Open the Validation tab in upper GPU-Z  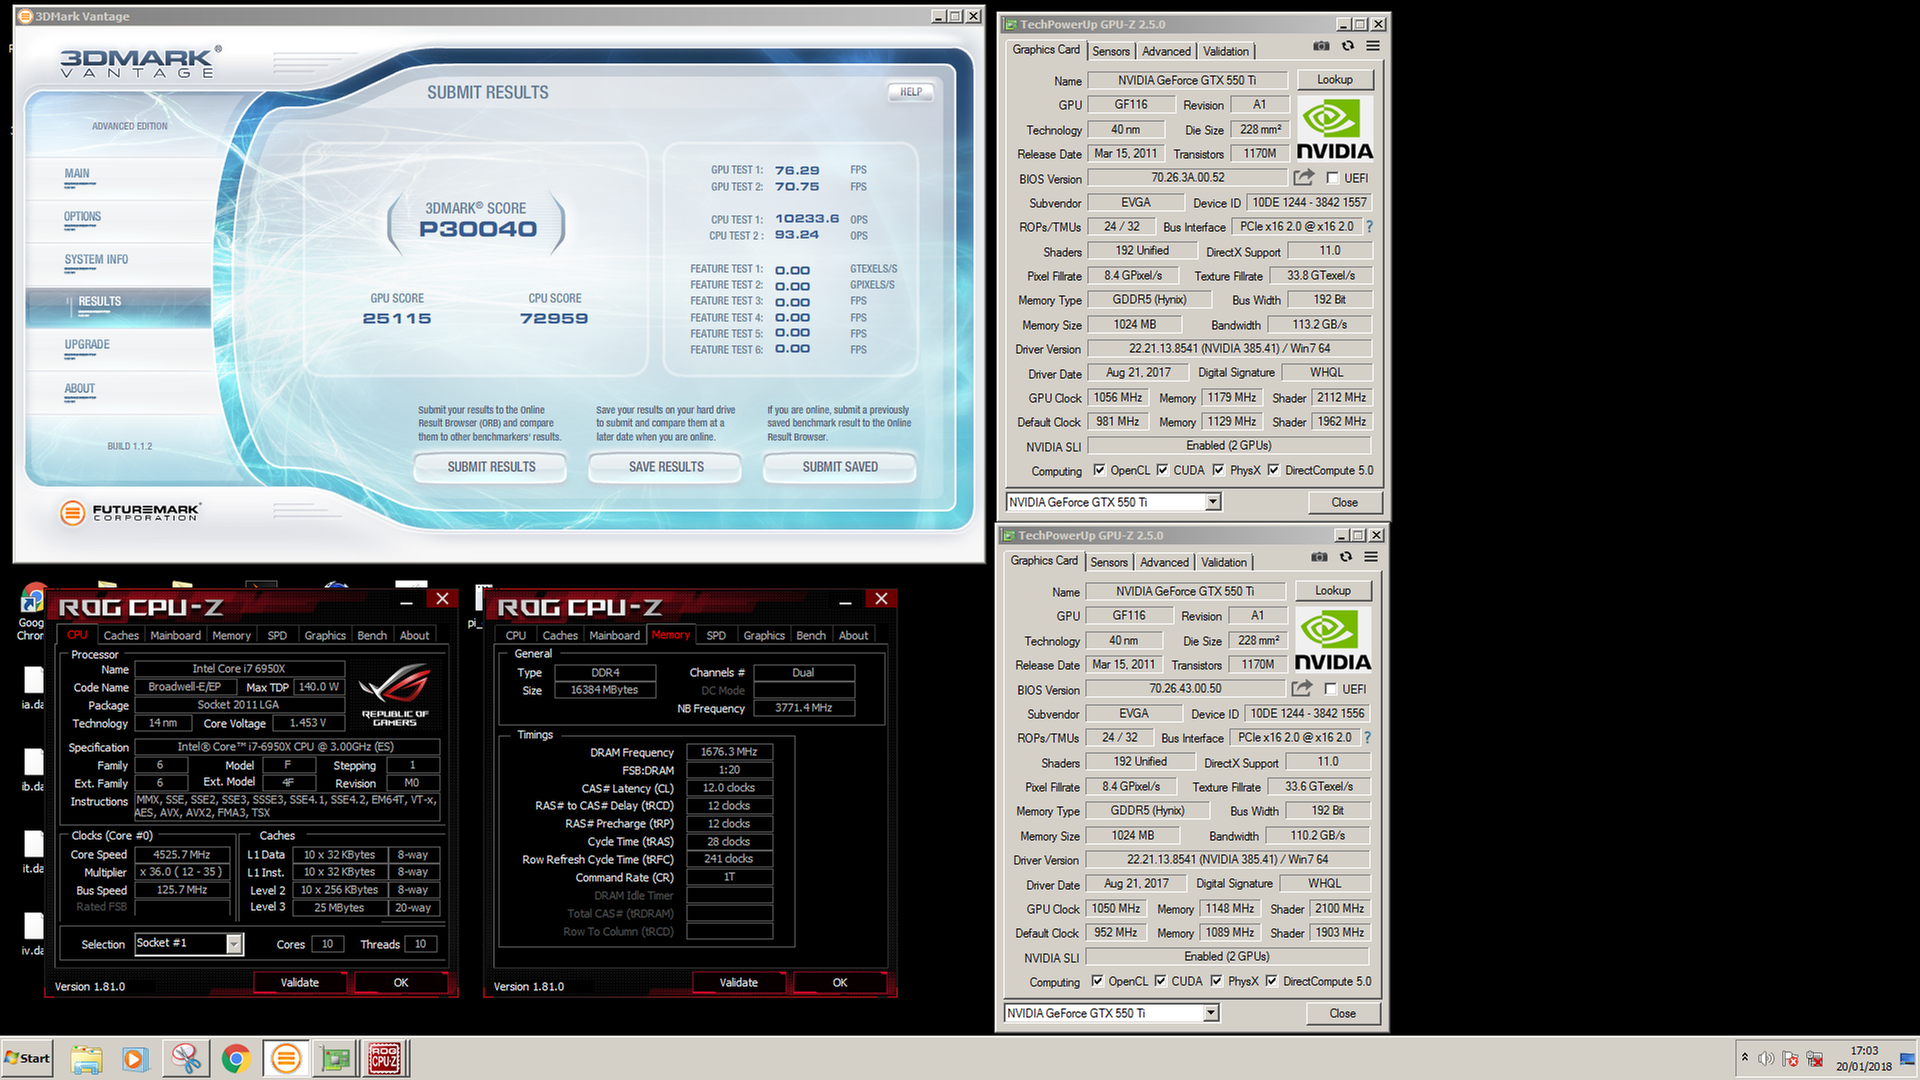tap(1225, 51)
